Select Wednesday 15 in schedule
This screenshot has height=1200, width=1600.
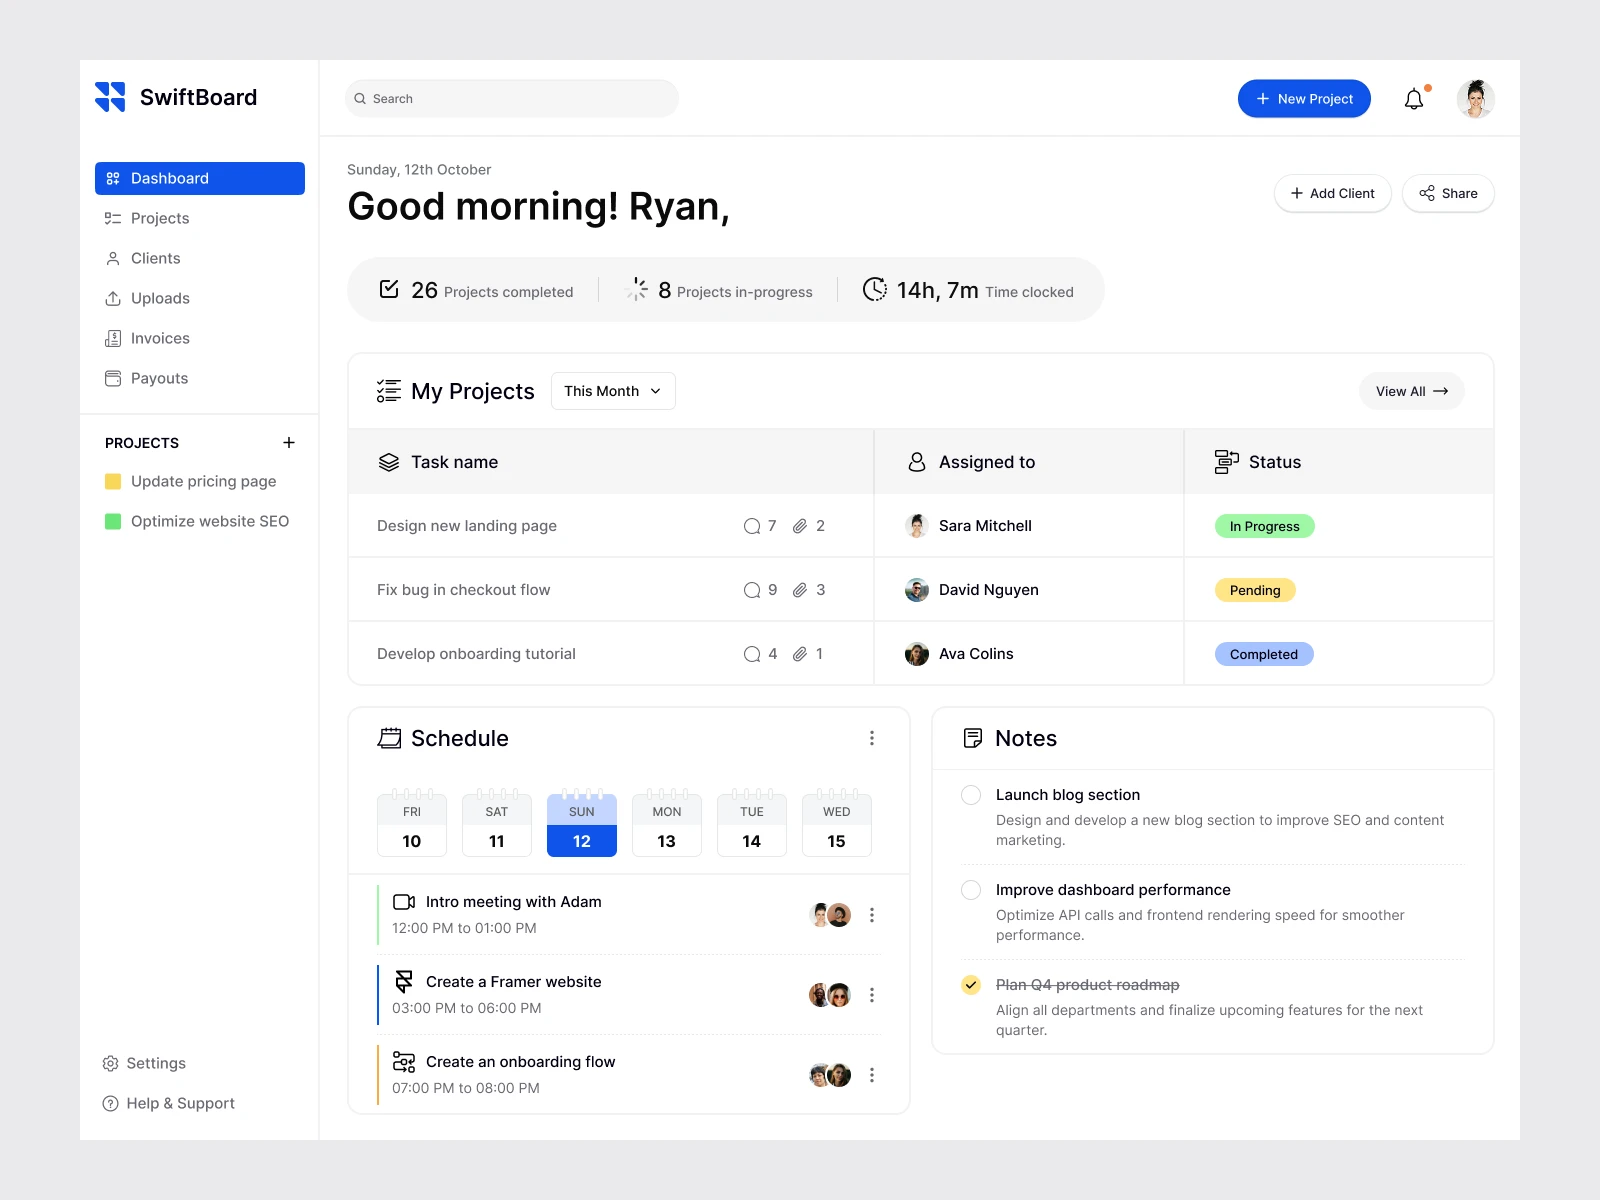[837, 825]
